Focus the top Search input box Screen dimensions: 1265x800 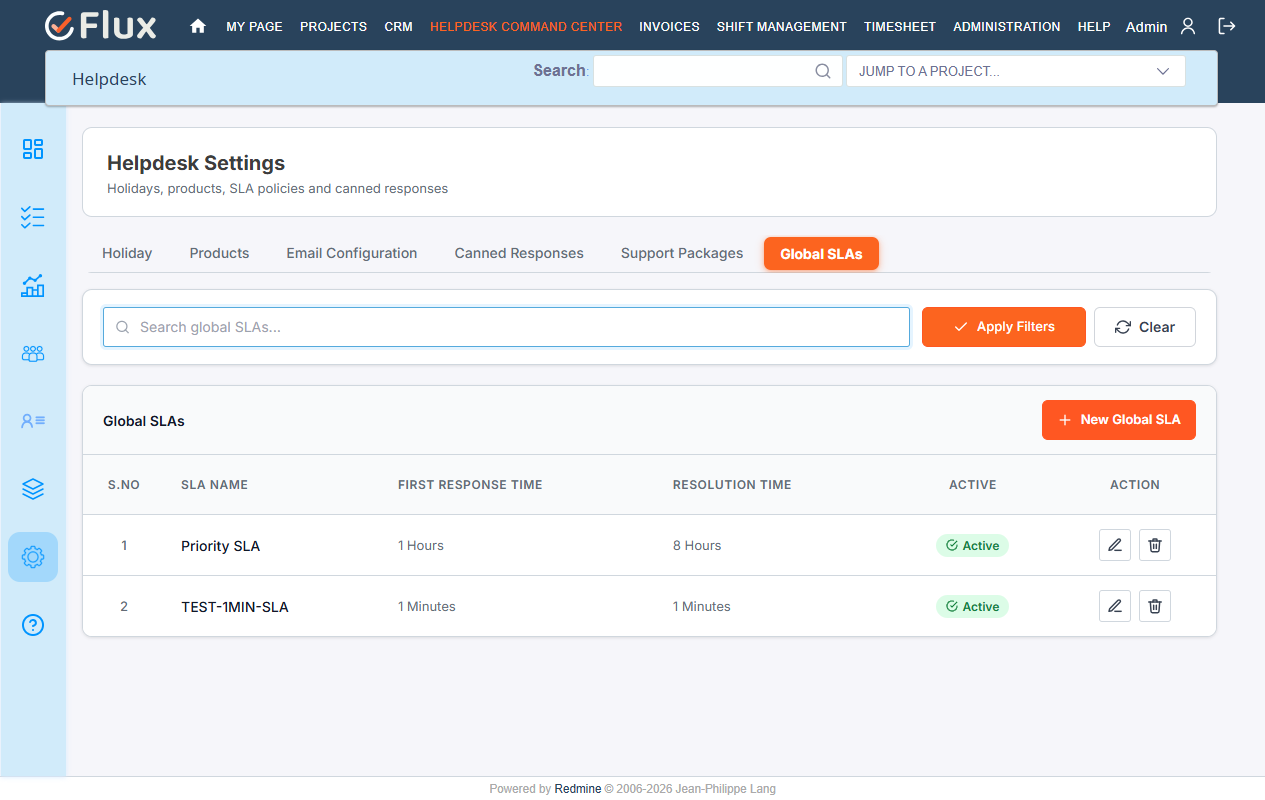click(x=718, y=71)
